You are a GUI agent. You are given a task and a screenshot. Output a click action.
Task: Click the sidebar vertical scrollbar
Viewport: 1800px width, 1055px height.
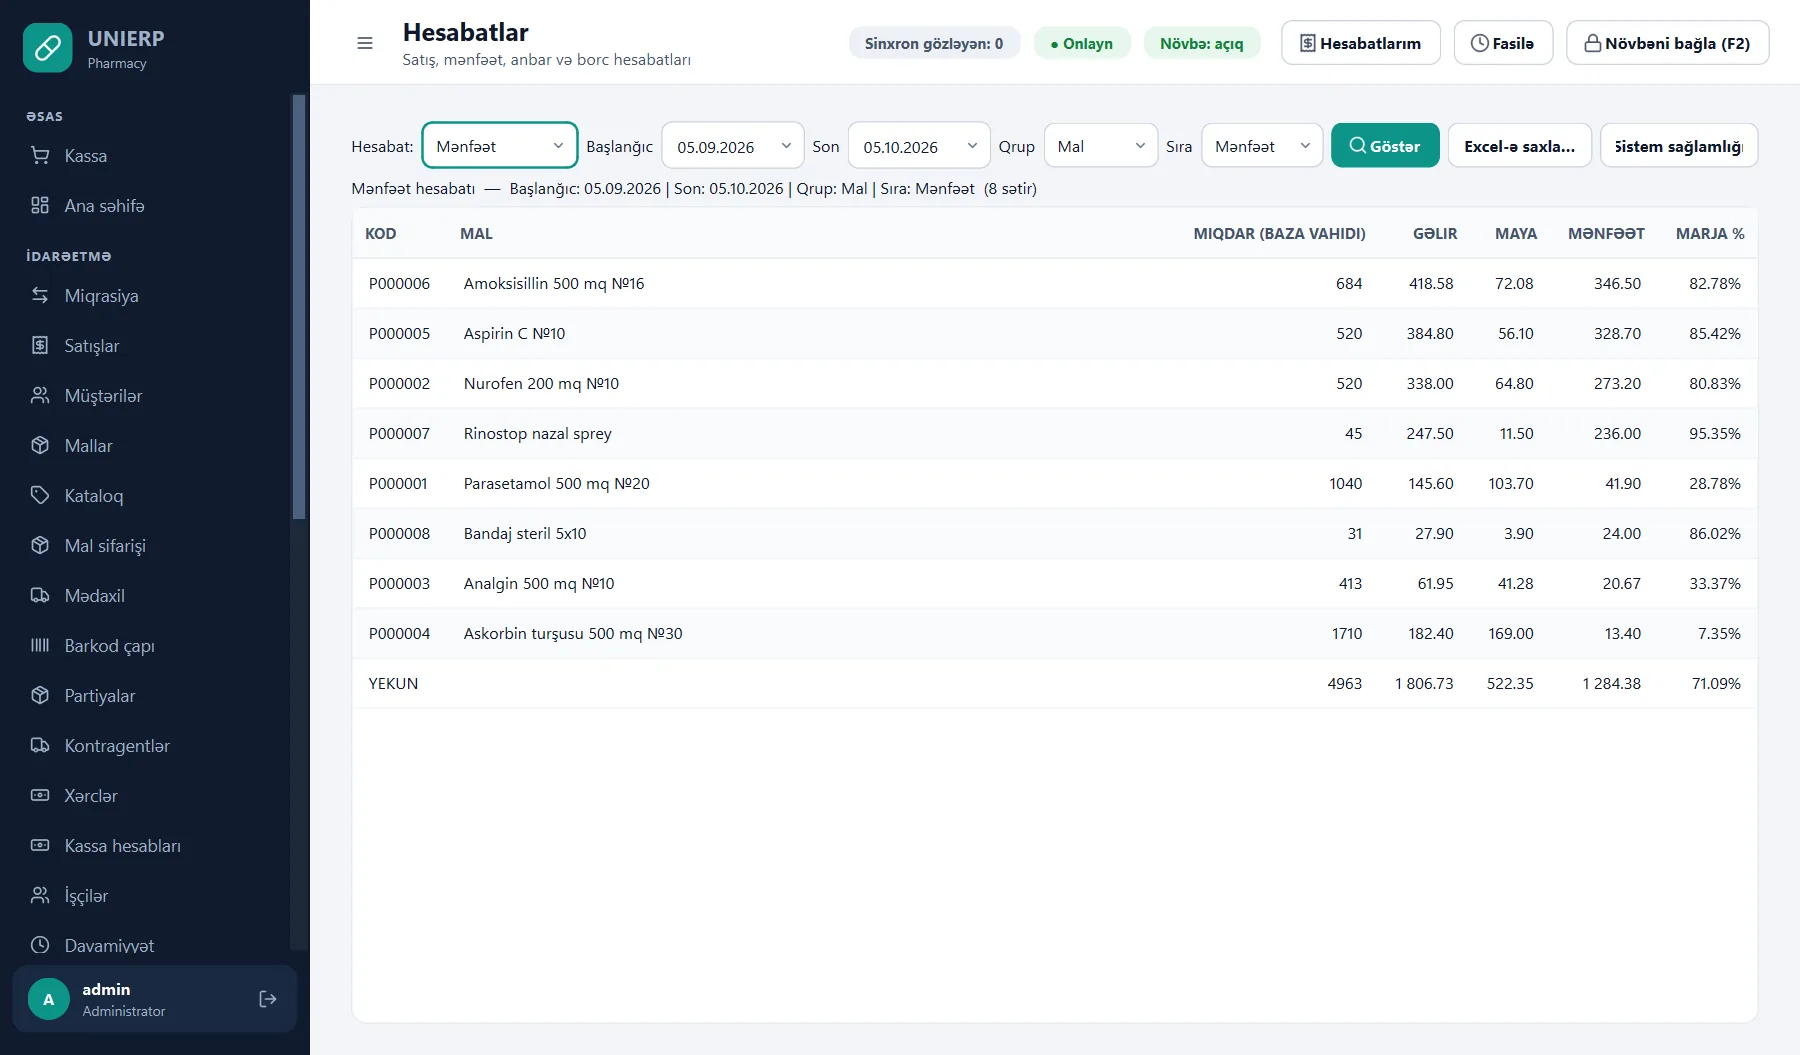tap(298, 307)
